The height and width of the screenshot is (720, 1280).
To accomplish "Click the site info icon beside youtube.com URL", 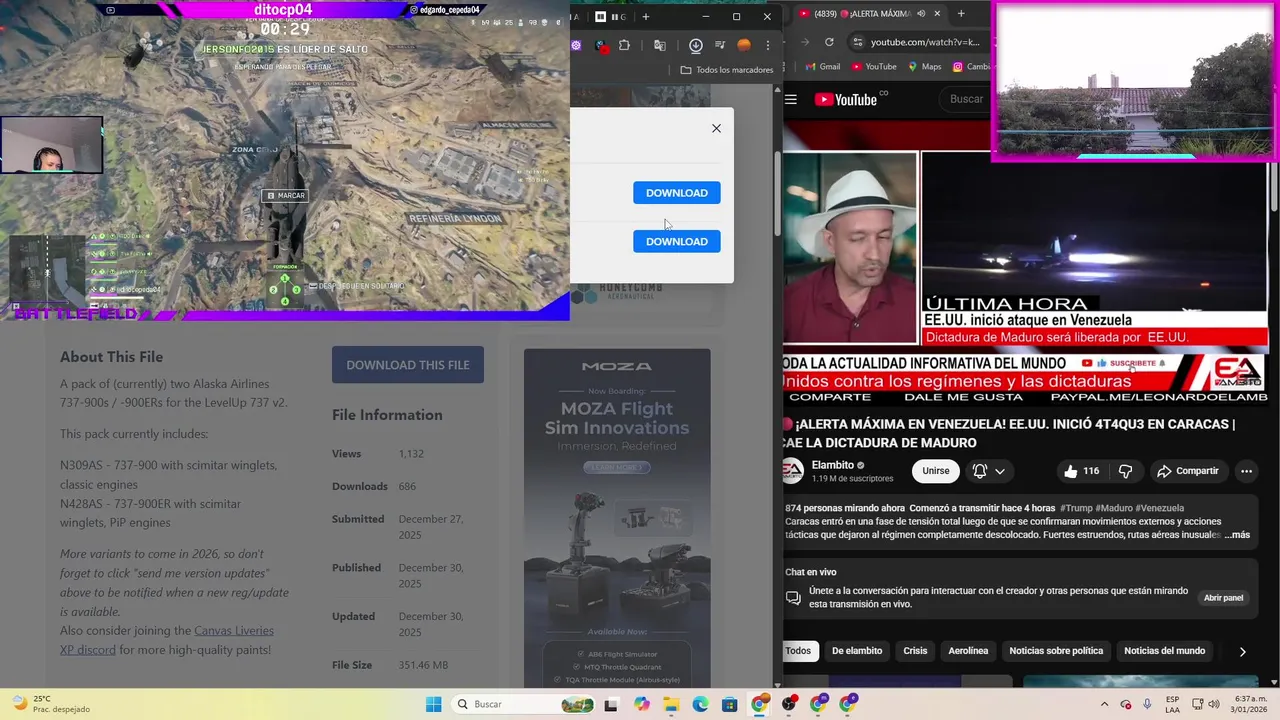I will 857,42.
